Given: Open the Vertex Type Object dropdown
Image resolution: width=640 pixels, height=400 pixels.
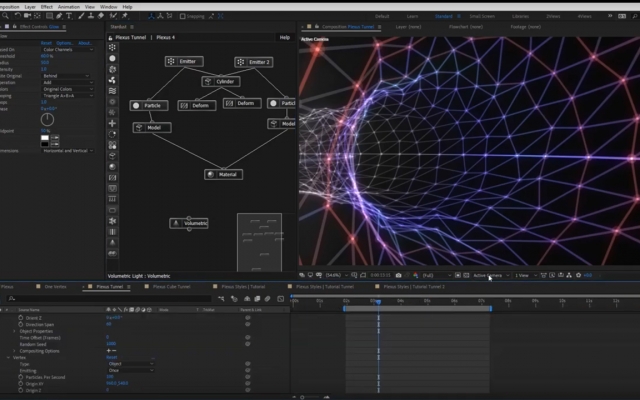Looking at the screenshot, I should click(x=131, y=364).
